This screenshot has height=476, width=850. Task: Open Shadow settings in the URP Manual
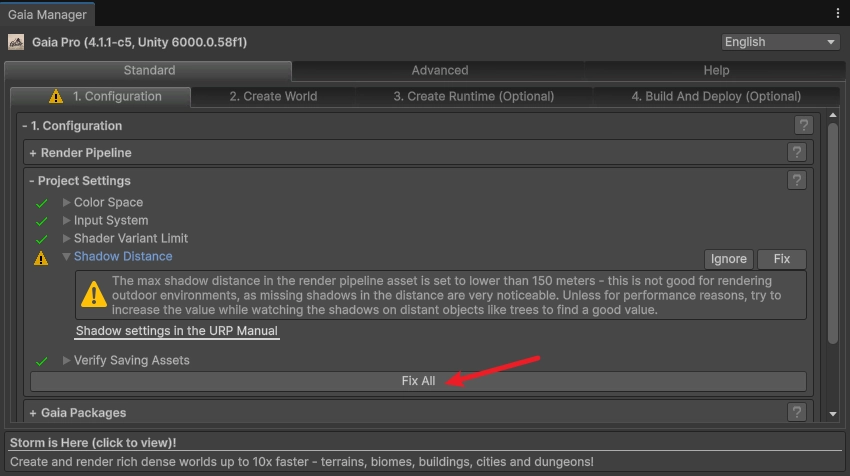click(x=177, y=331)
